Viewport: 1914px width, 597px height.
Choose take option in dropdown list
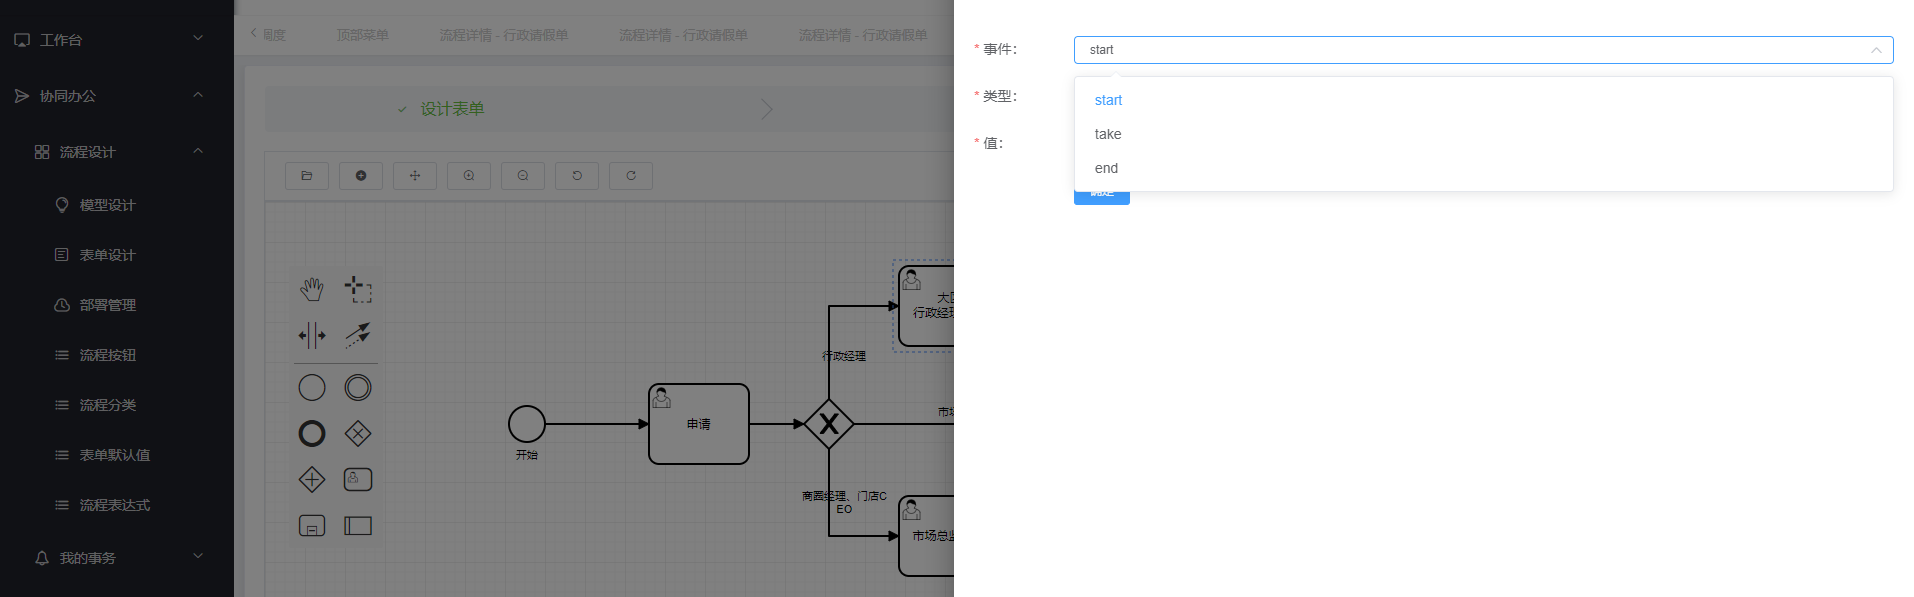(x=1484, y=134)
